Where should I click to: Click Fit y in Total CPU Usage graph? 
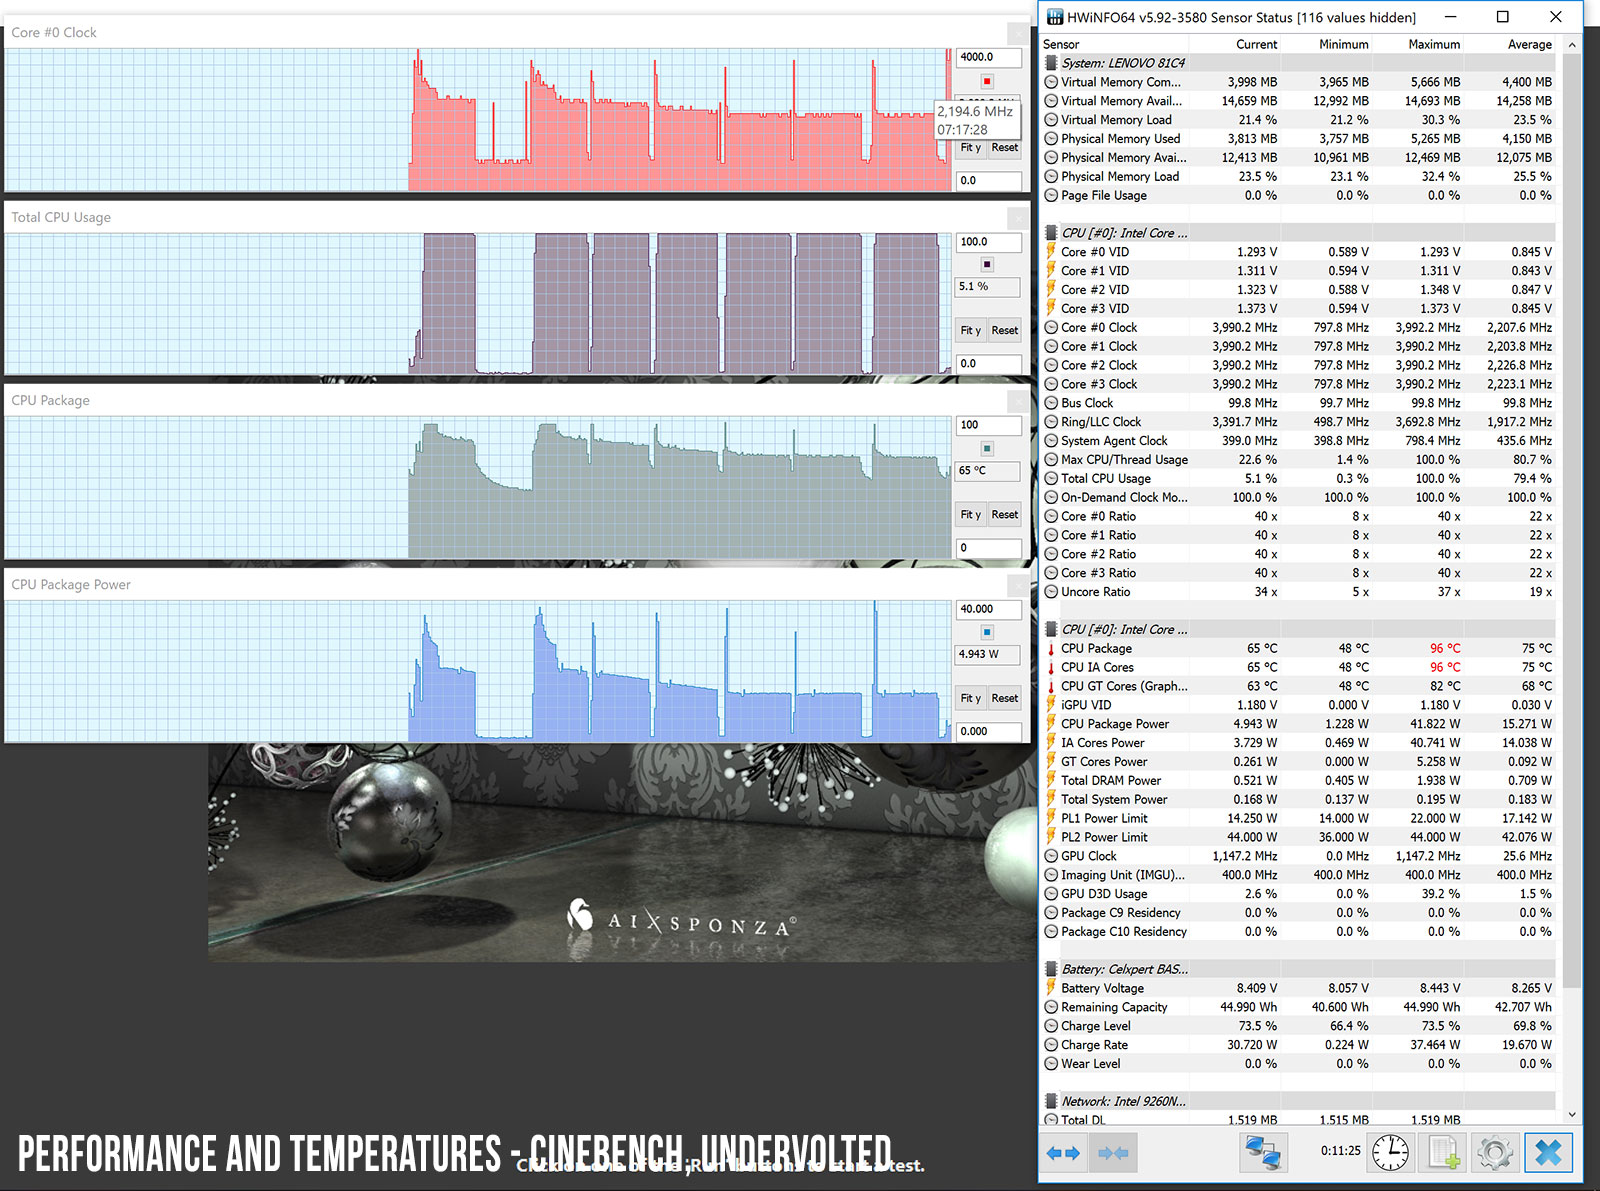(970, 331)
